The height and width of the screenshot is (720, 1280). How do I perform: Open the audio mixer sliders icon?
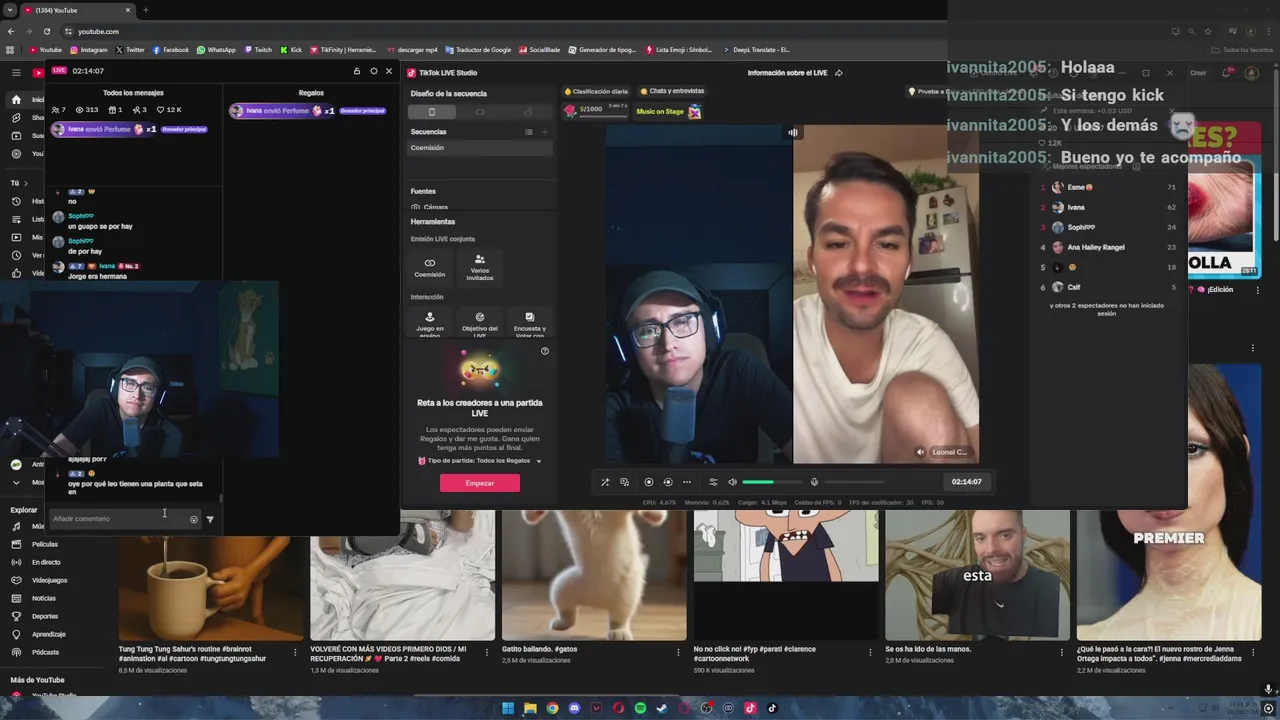713,482
